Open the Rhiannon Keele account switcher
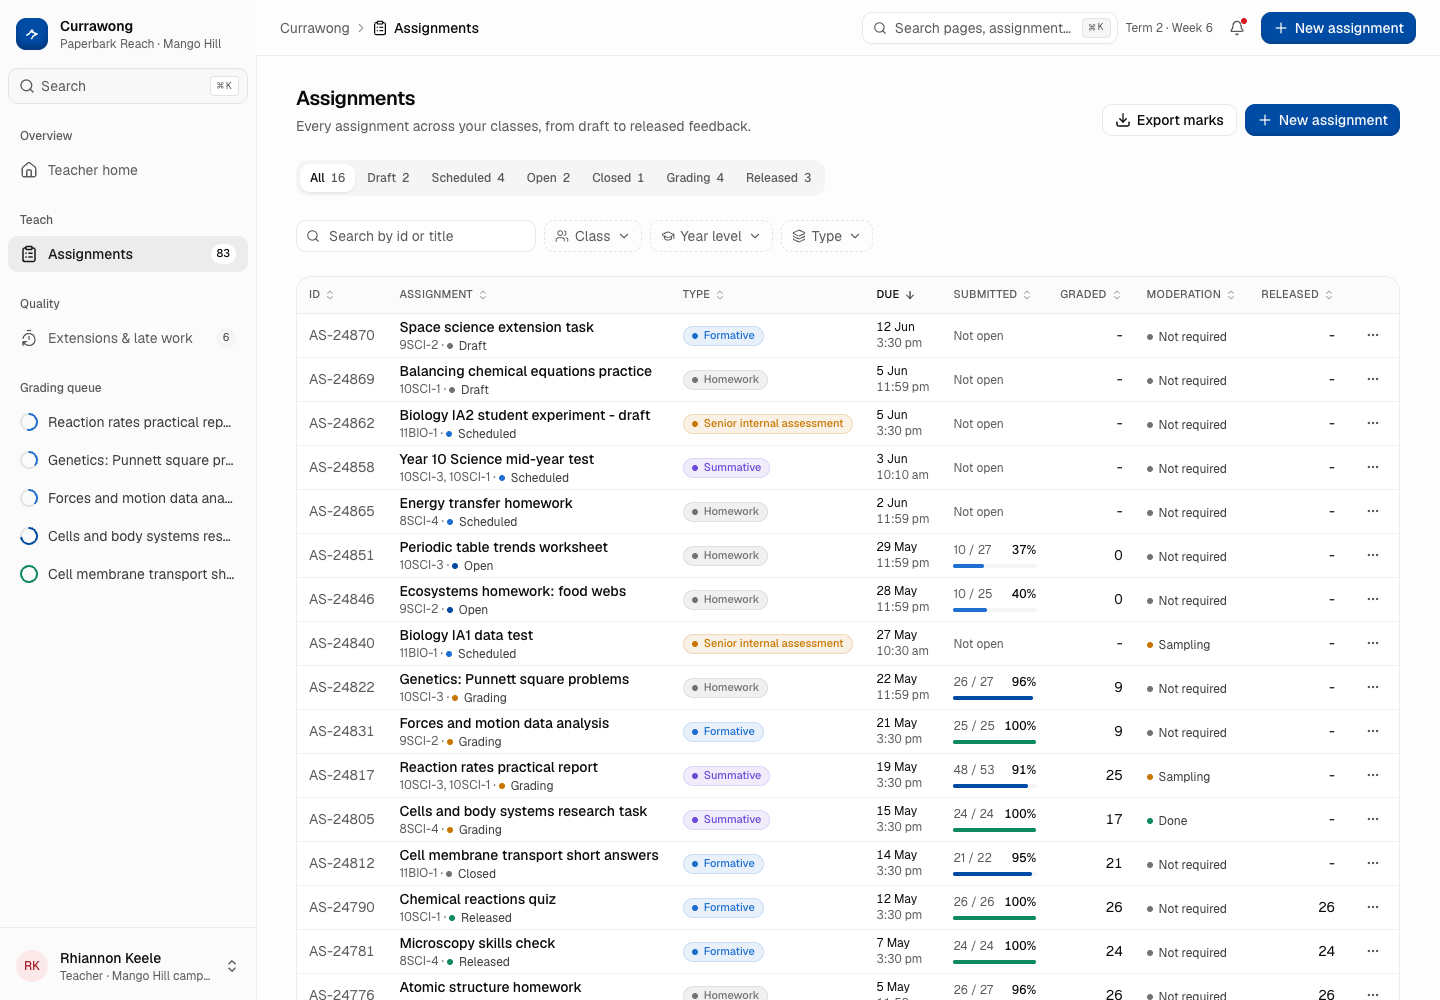The image size is (1440, 1000). click(128, 966)
